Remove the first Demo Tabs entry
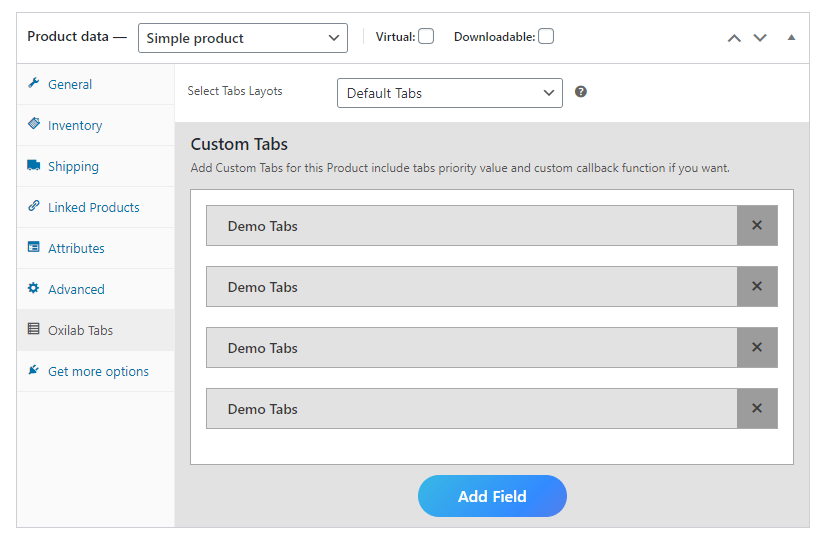825x547 pixels. coord(757,225)
